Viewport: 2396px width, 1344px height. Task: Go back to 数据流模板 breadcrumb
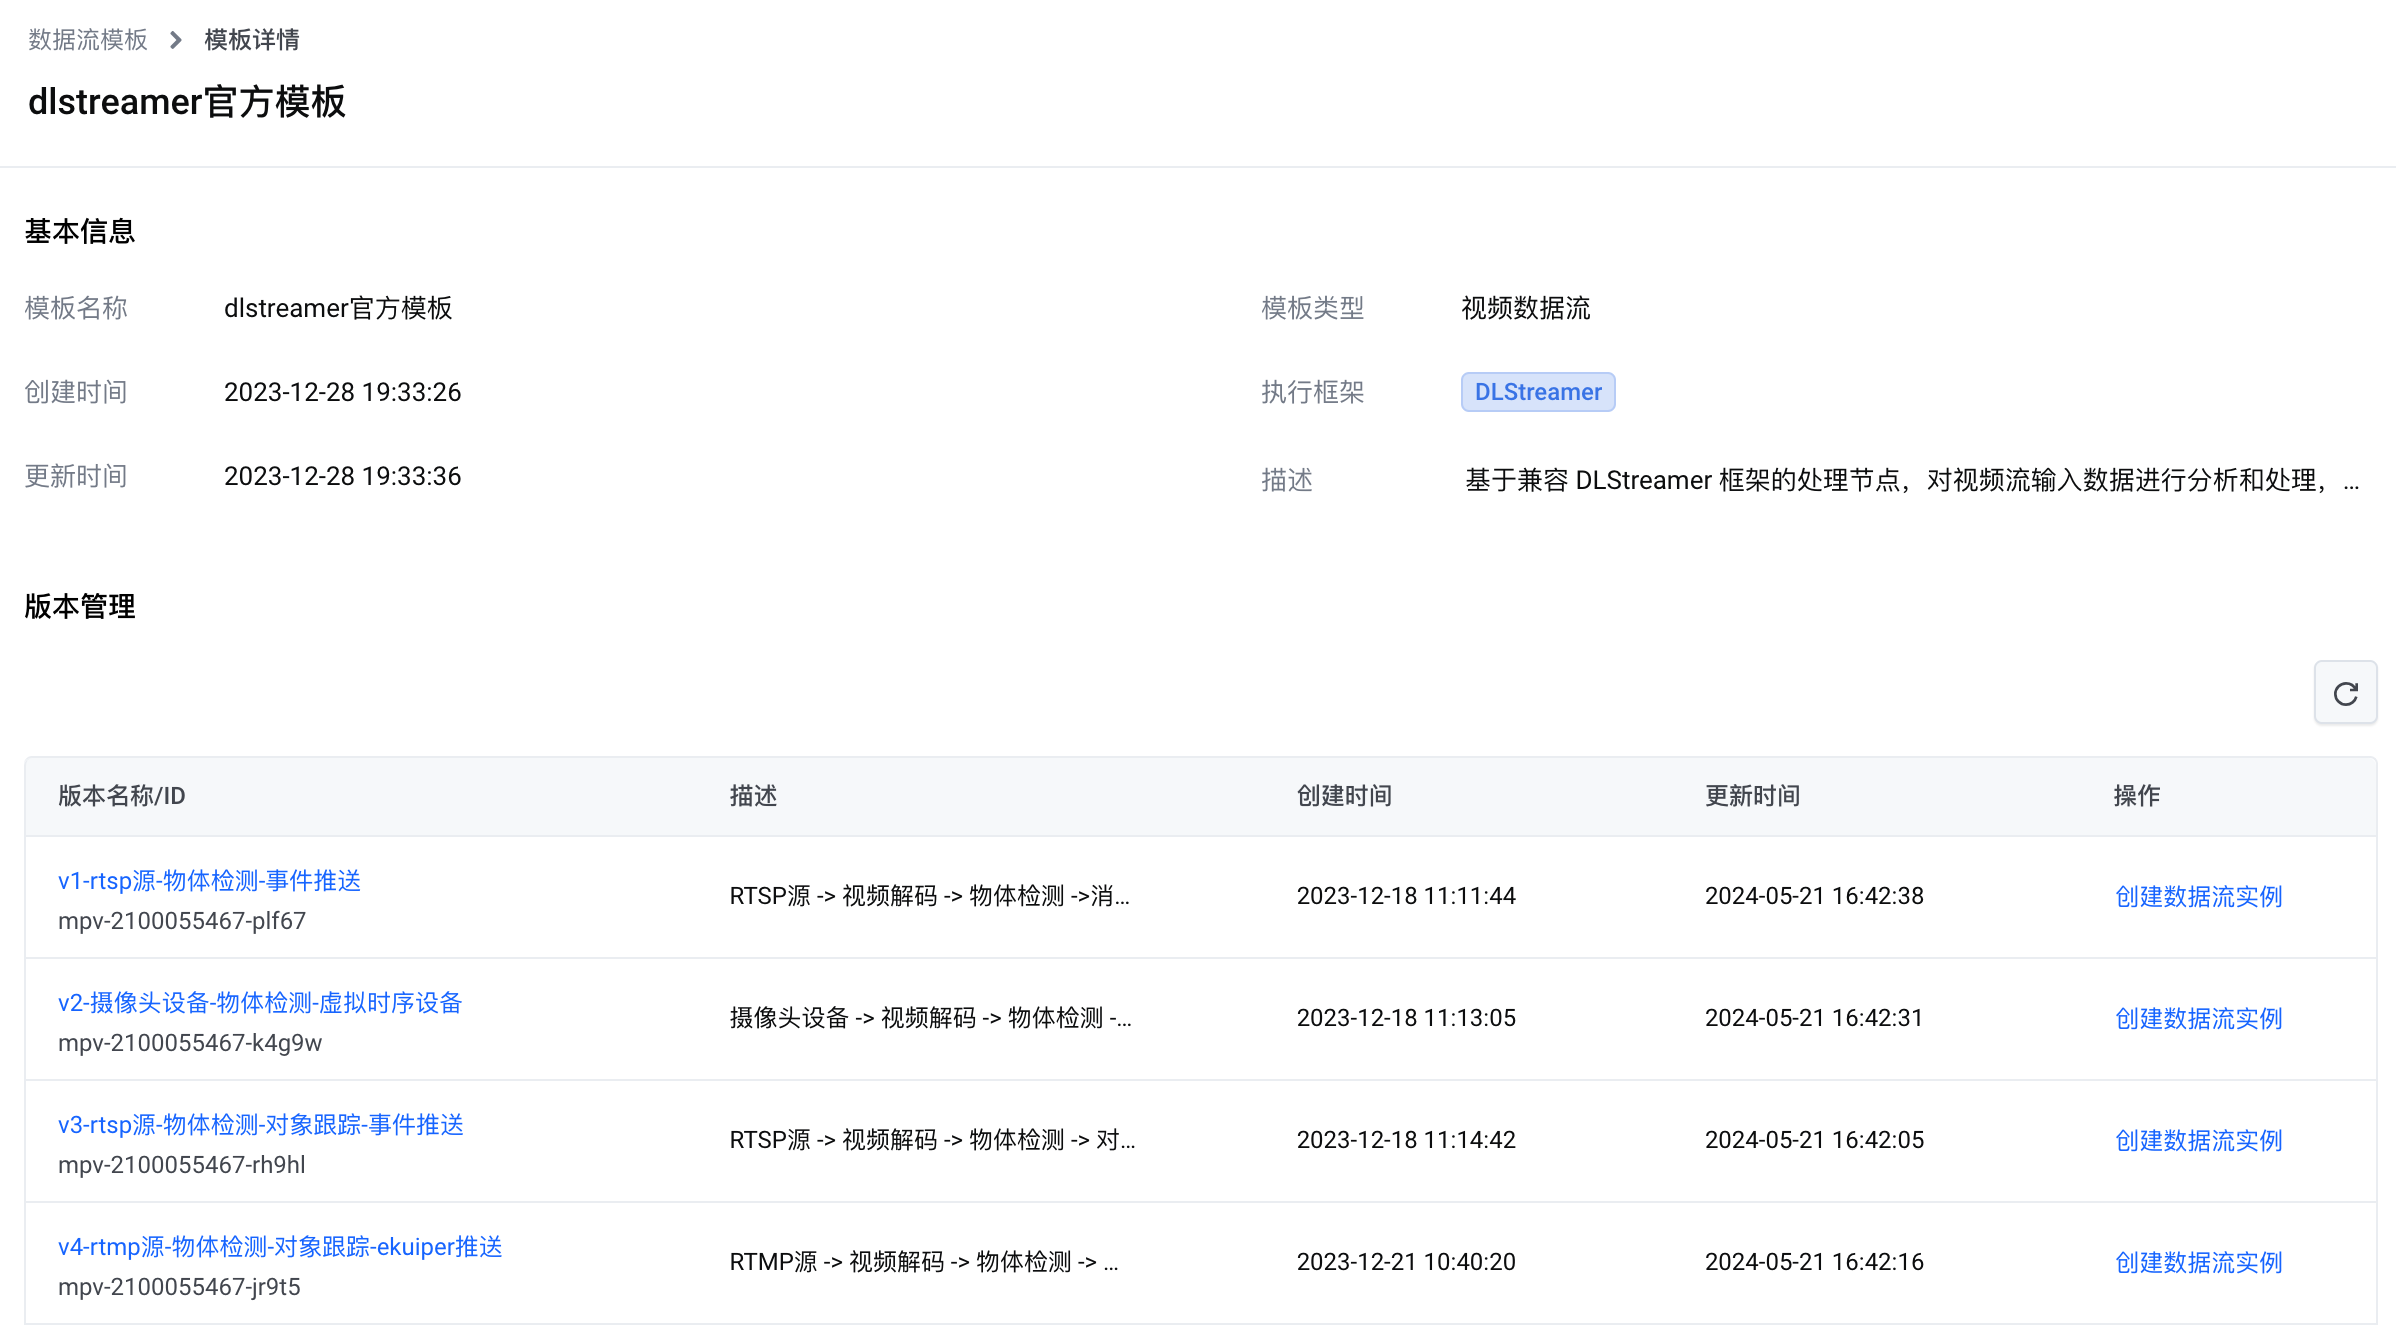[x=88, y=40]
